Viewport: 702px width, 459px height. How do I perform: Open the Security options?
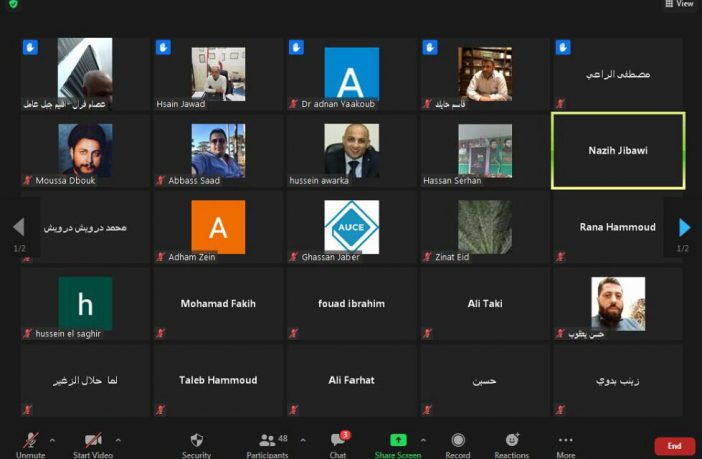coord(196,444)
